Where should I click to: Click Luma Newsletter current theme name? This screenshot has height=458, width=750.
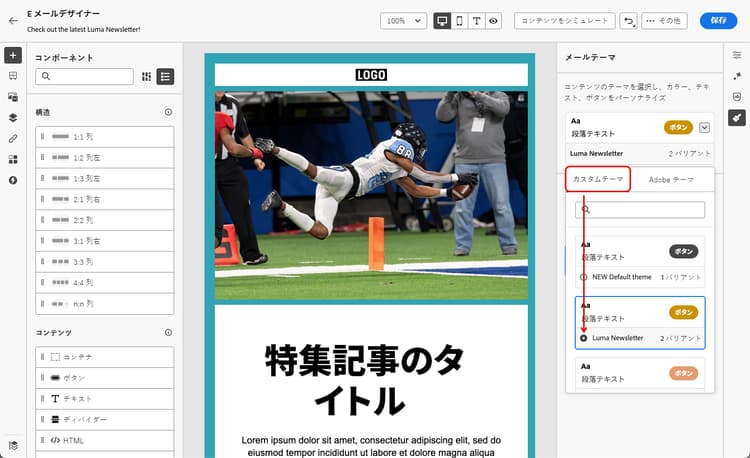click(x=596, y=153)
